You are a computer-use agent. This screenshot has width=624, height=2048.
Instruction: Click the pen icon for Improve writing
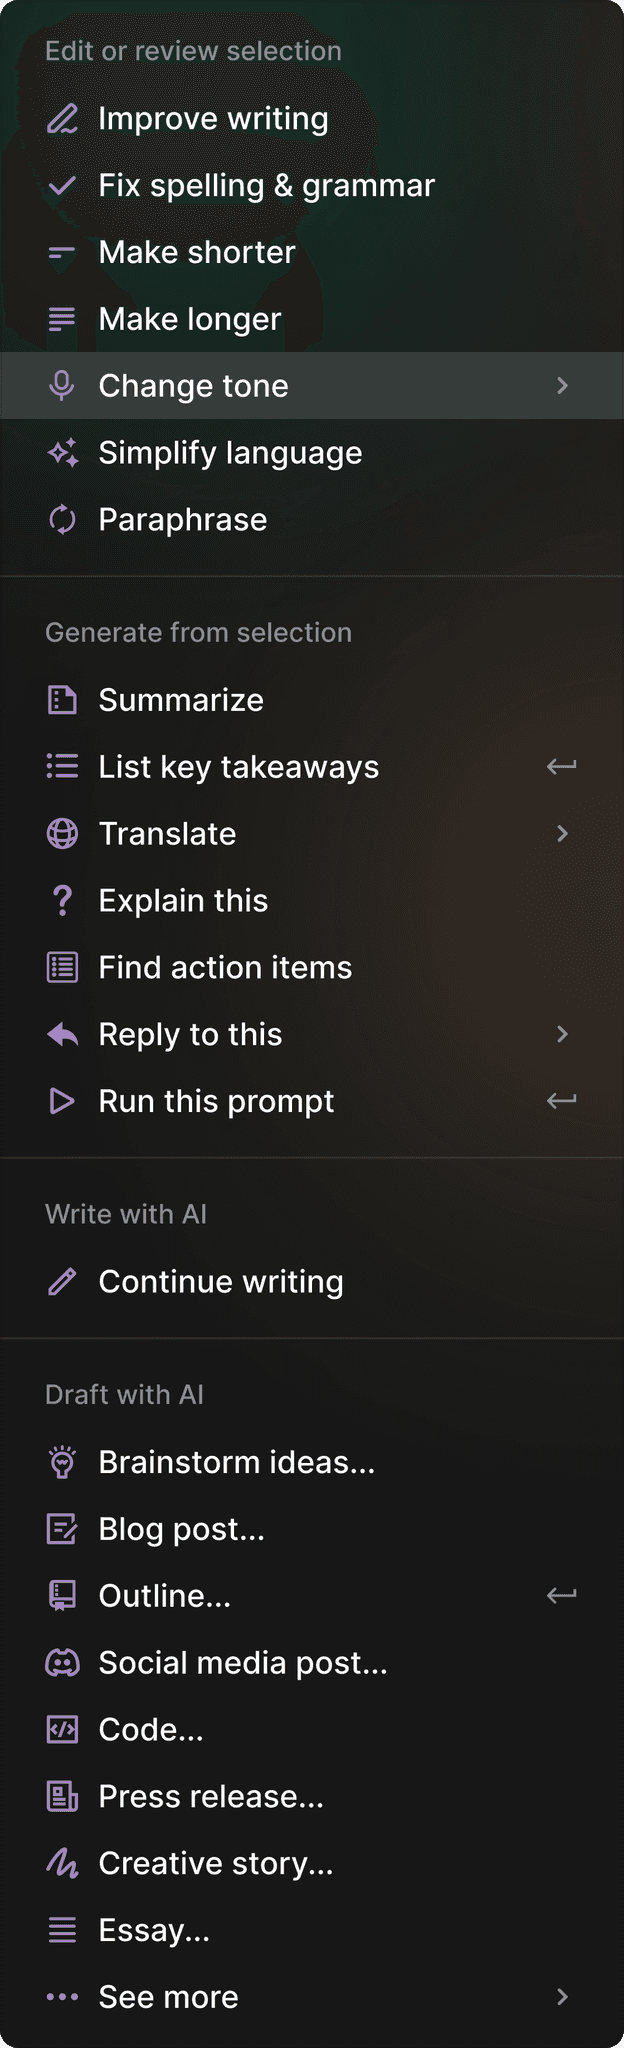pyautogui.click(x=61, y=117)
